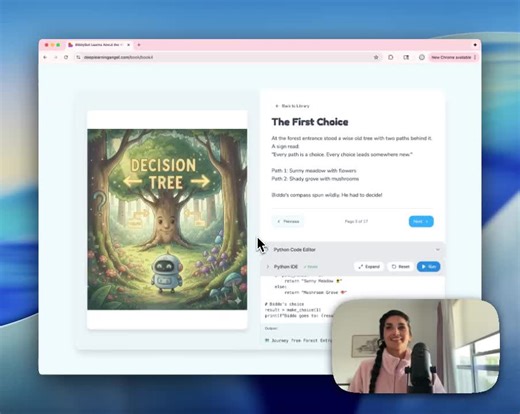This screenshot has height=414, width=520.
Task: Collapse the Python Code Editor chevron
Action: (438, 250)
